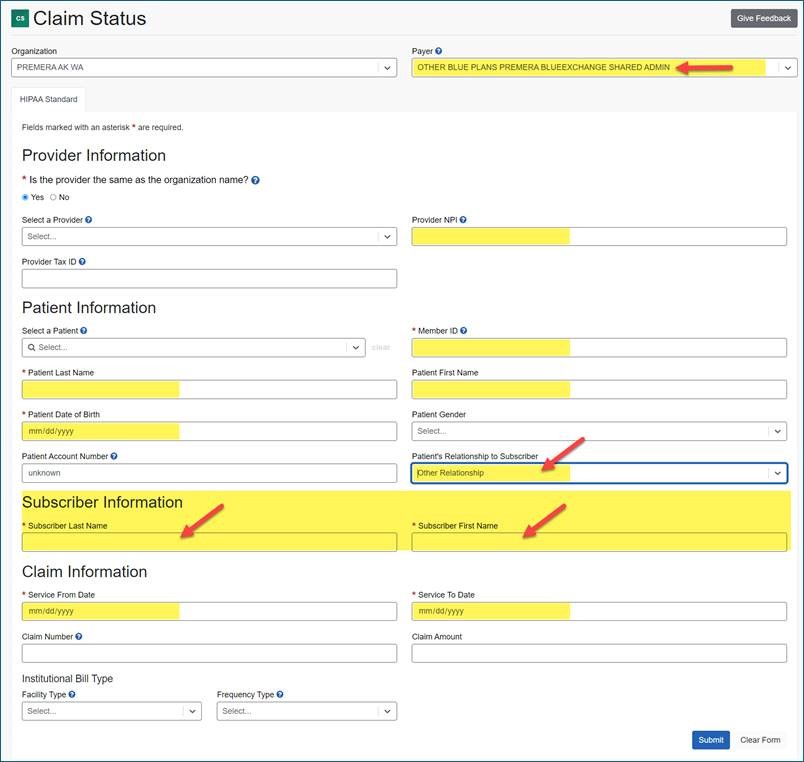The width and height of the screenshot is (804, 762).
Task: Click the search icon in Select a Patient
Action: click(x=31, y=347)
